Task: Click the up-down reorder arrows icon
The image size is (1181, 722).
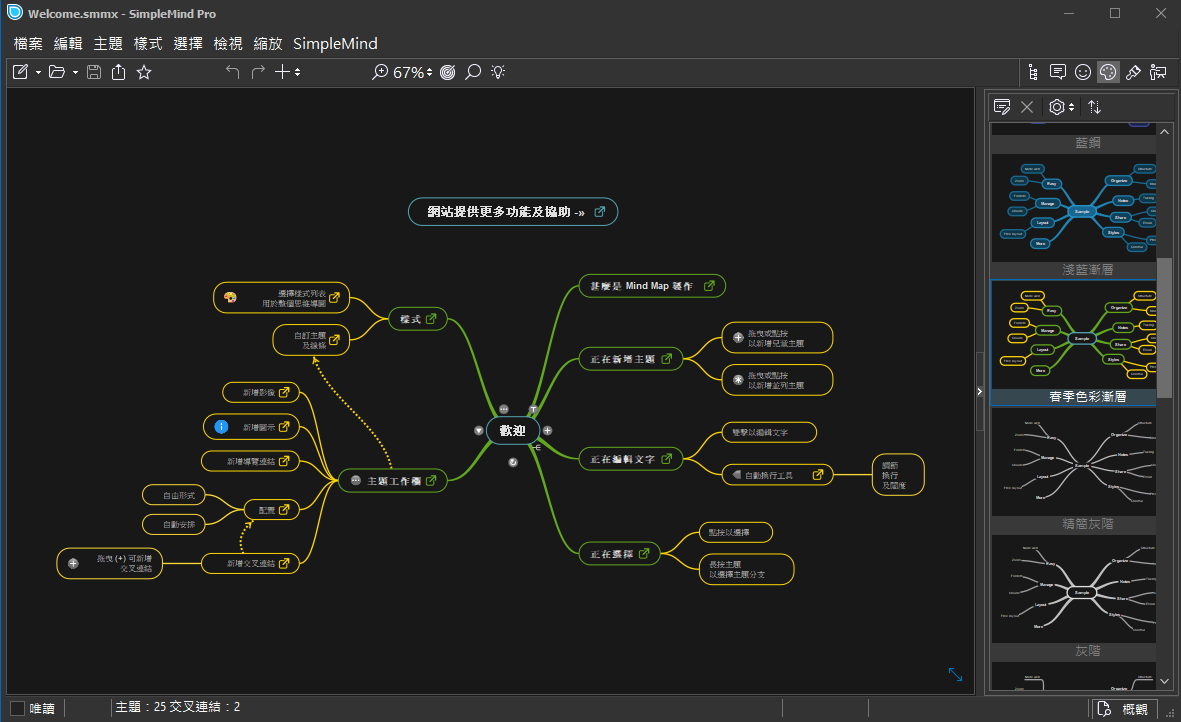Action: click(x=1094, y=107)
